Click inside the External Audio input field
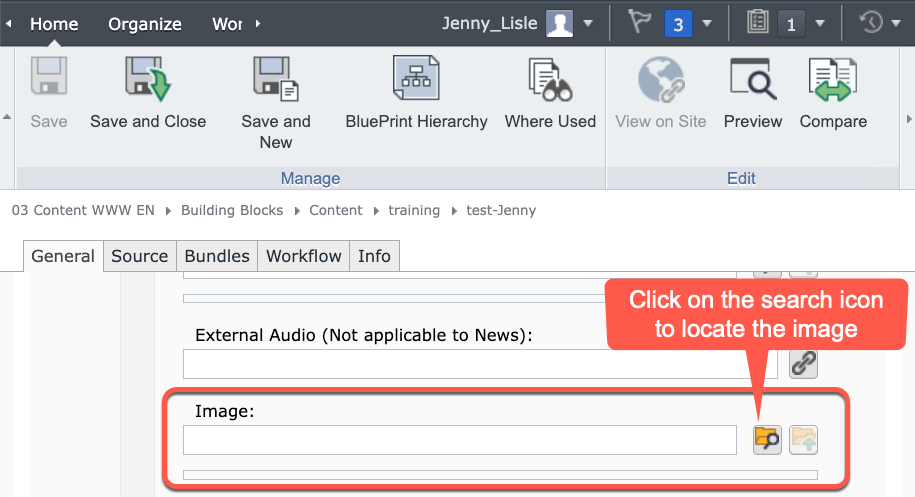 480,364
